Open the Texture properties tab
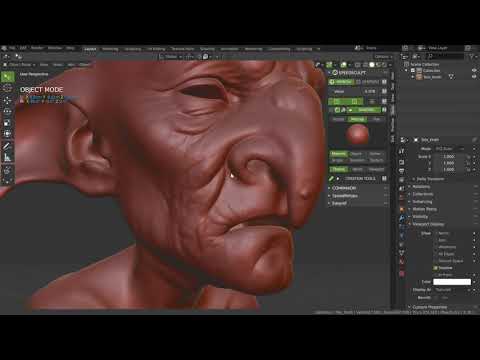This screenshot has height=360, width=480. [402, 274]
